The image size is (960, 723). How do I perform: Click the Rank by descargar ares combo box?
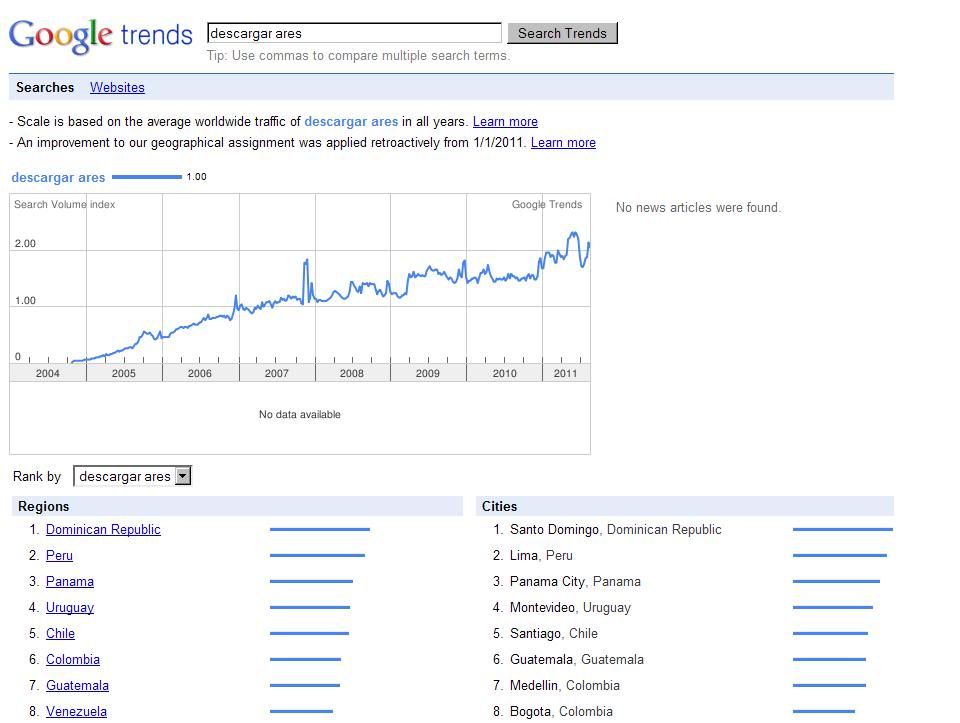132,476
